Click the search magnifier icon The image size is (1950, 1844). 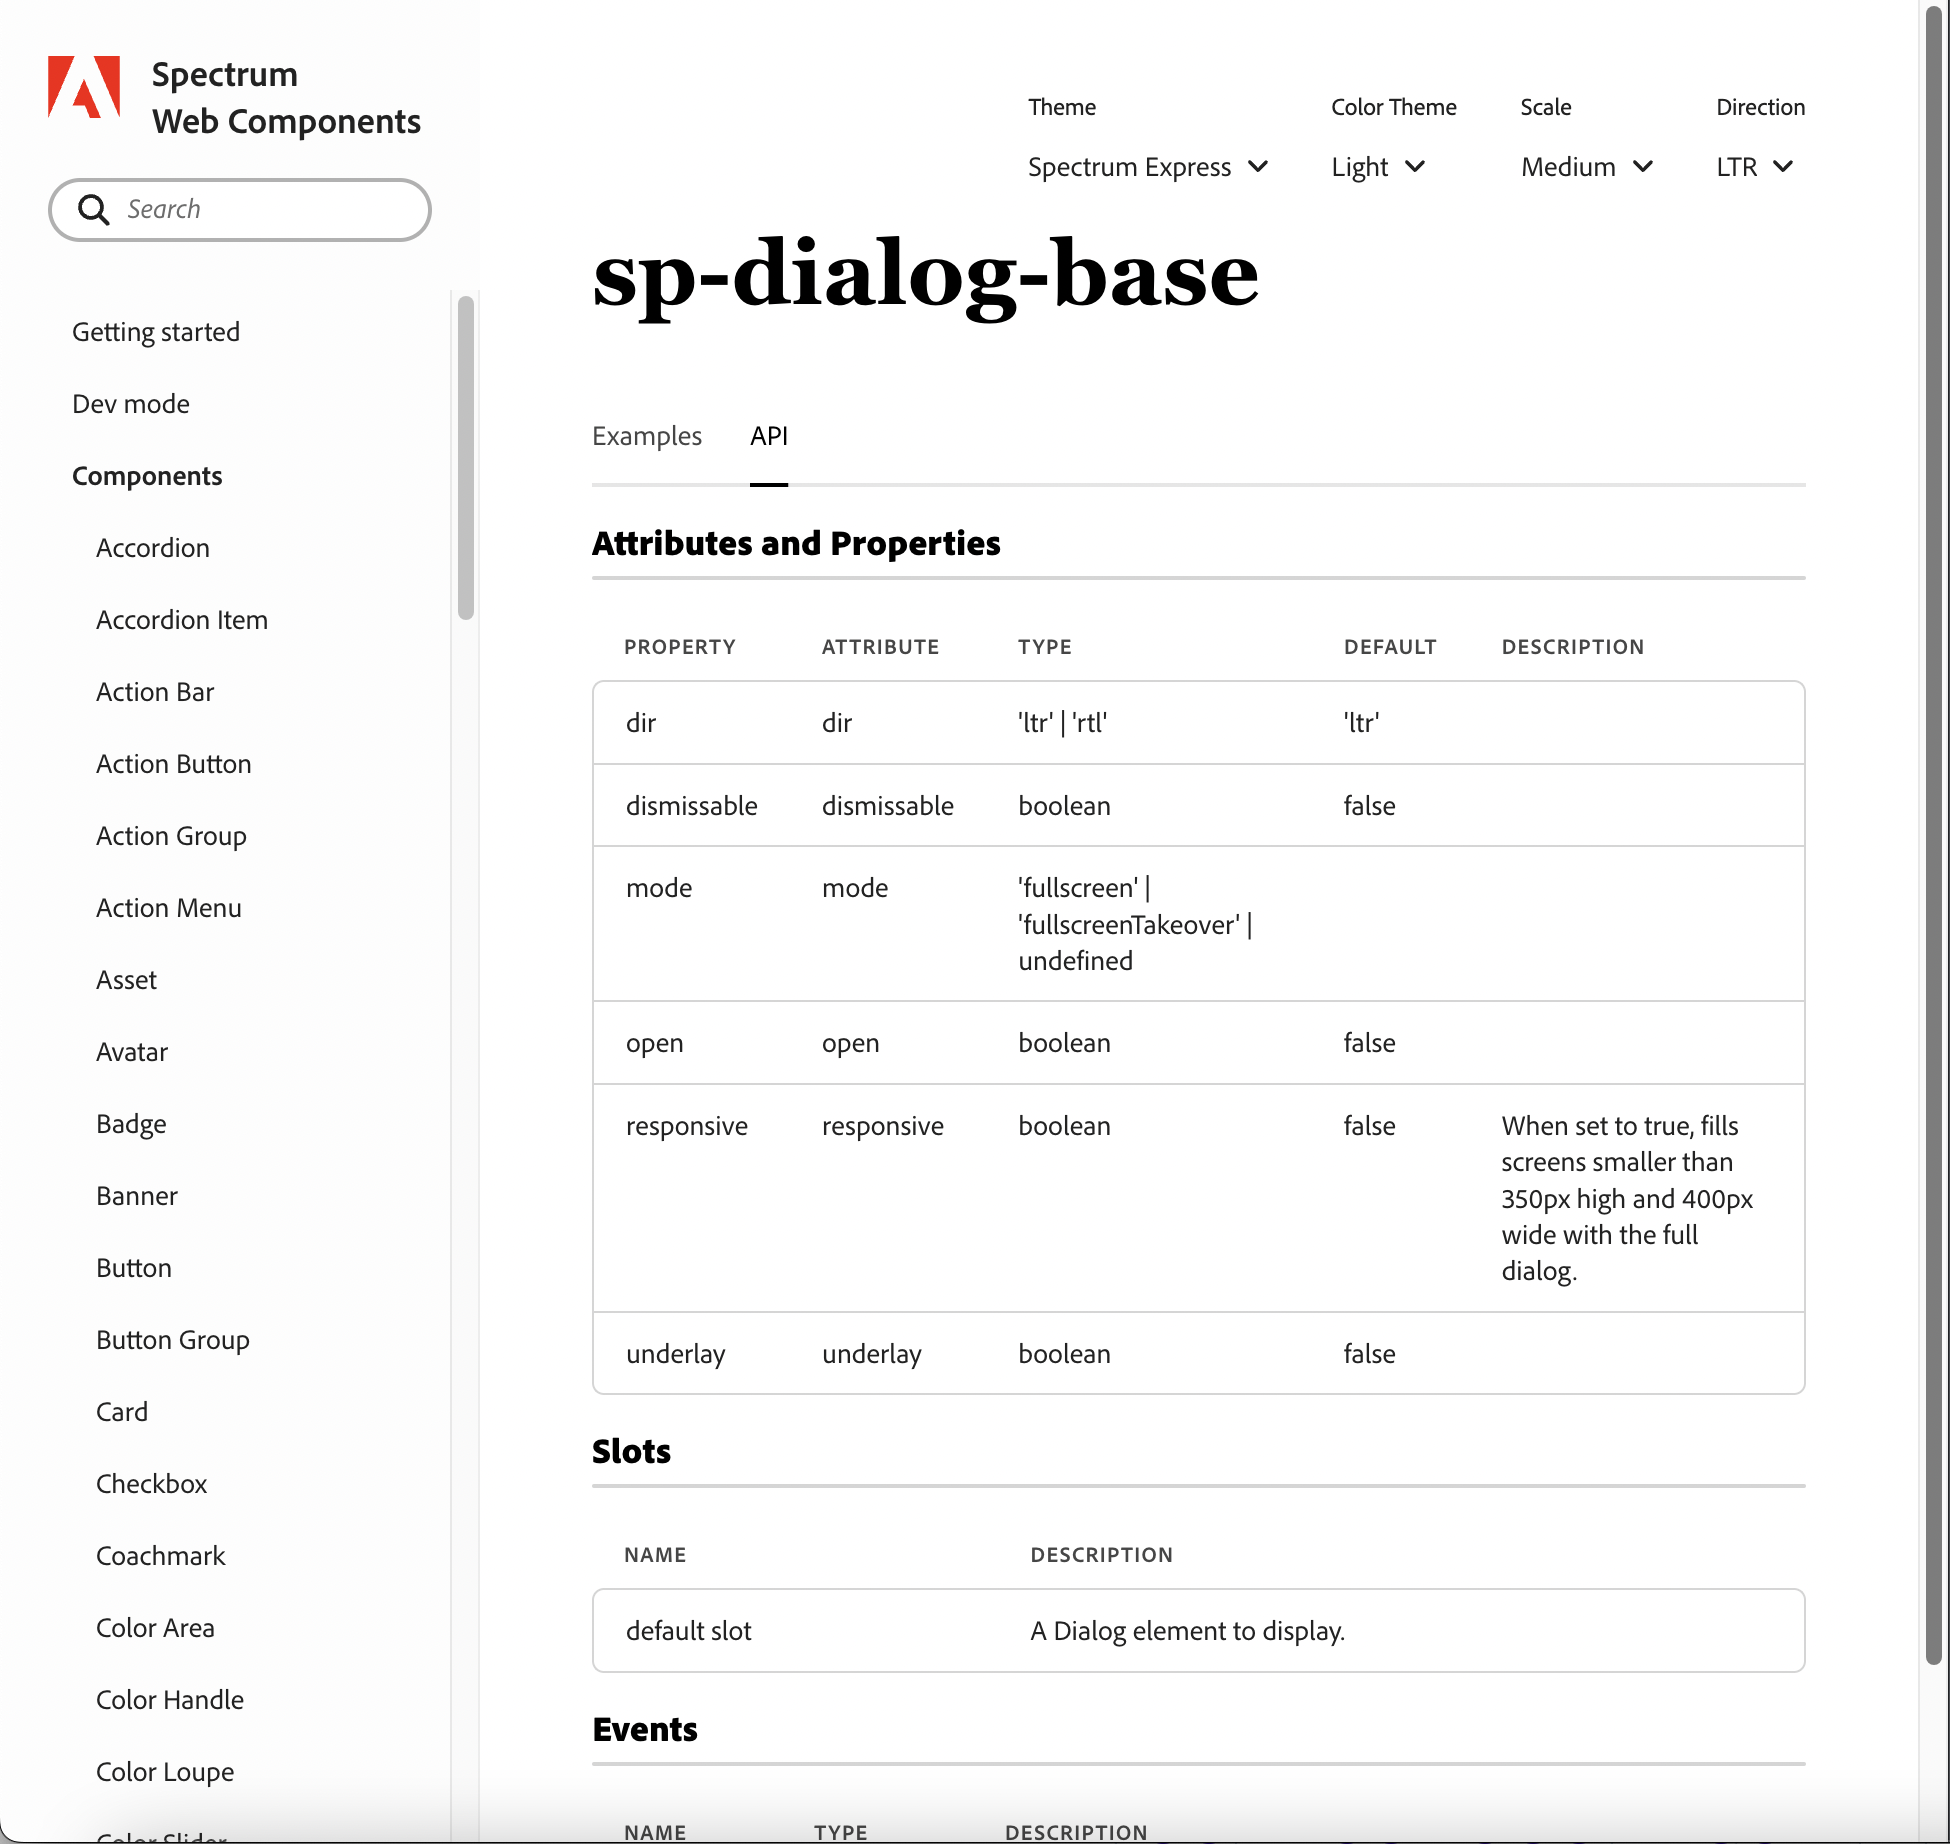[x=95, y=210]
